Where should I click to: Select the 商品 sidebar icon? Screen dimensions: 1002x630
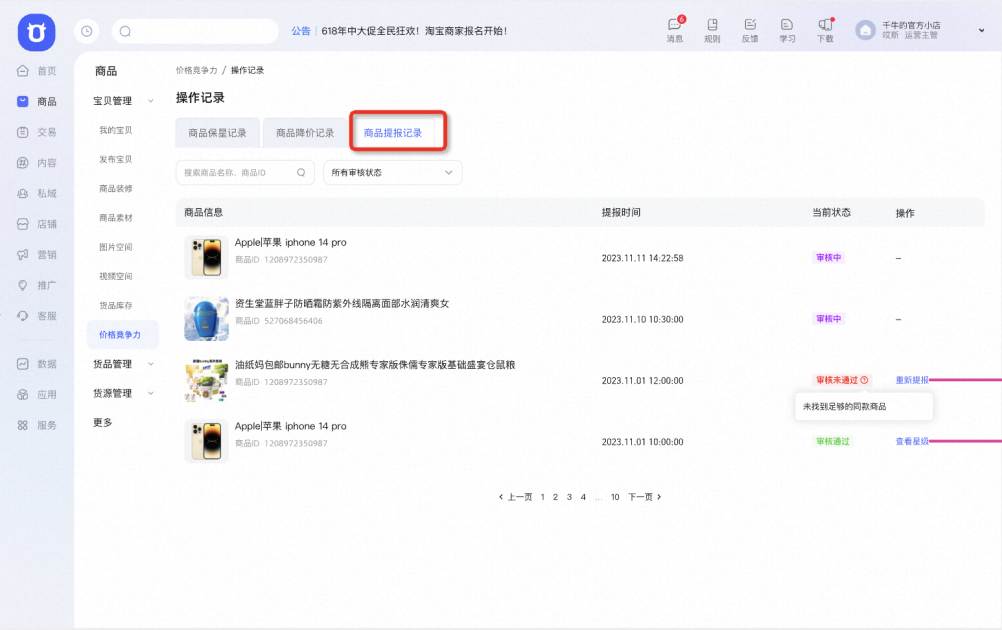pos(22,102)
